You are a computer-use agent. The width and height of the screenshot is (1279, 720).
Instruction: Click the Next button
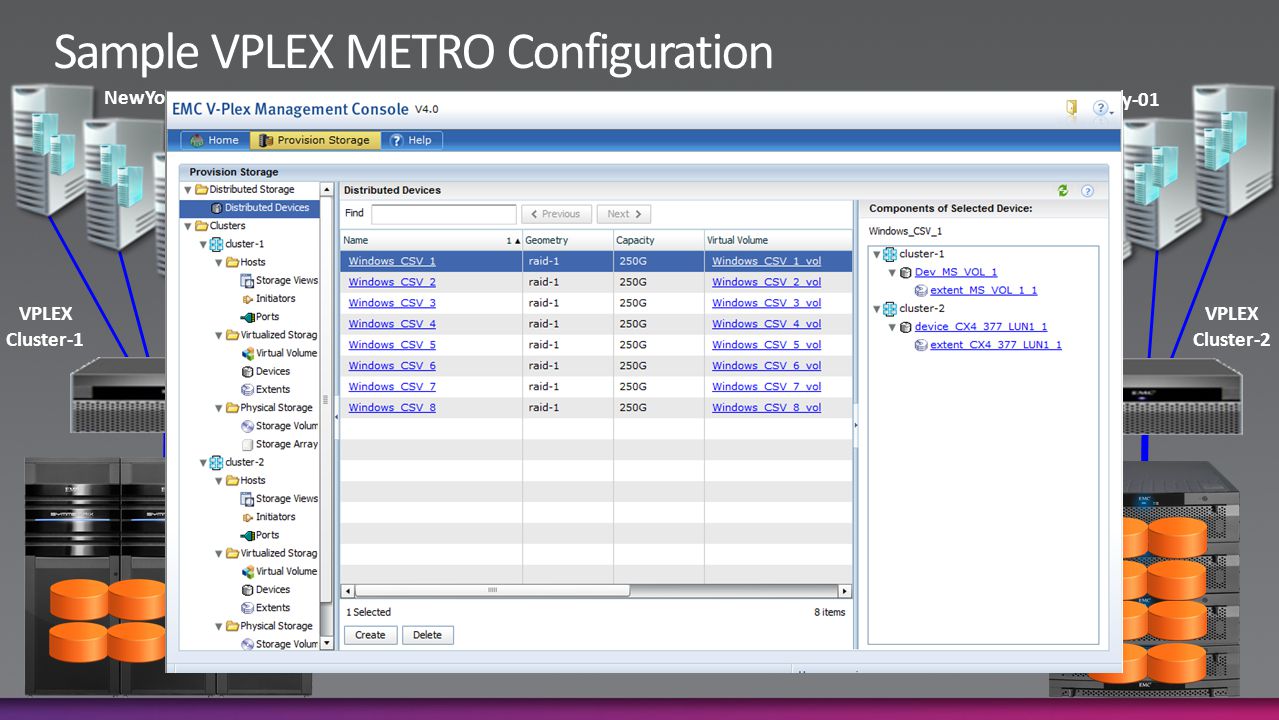point(624,214)
